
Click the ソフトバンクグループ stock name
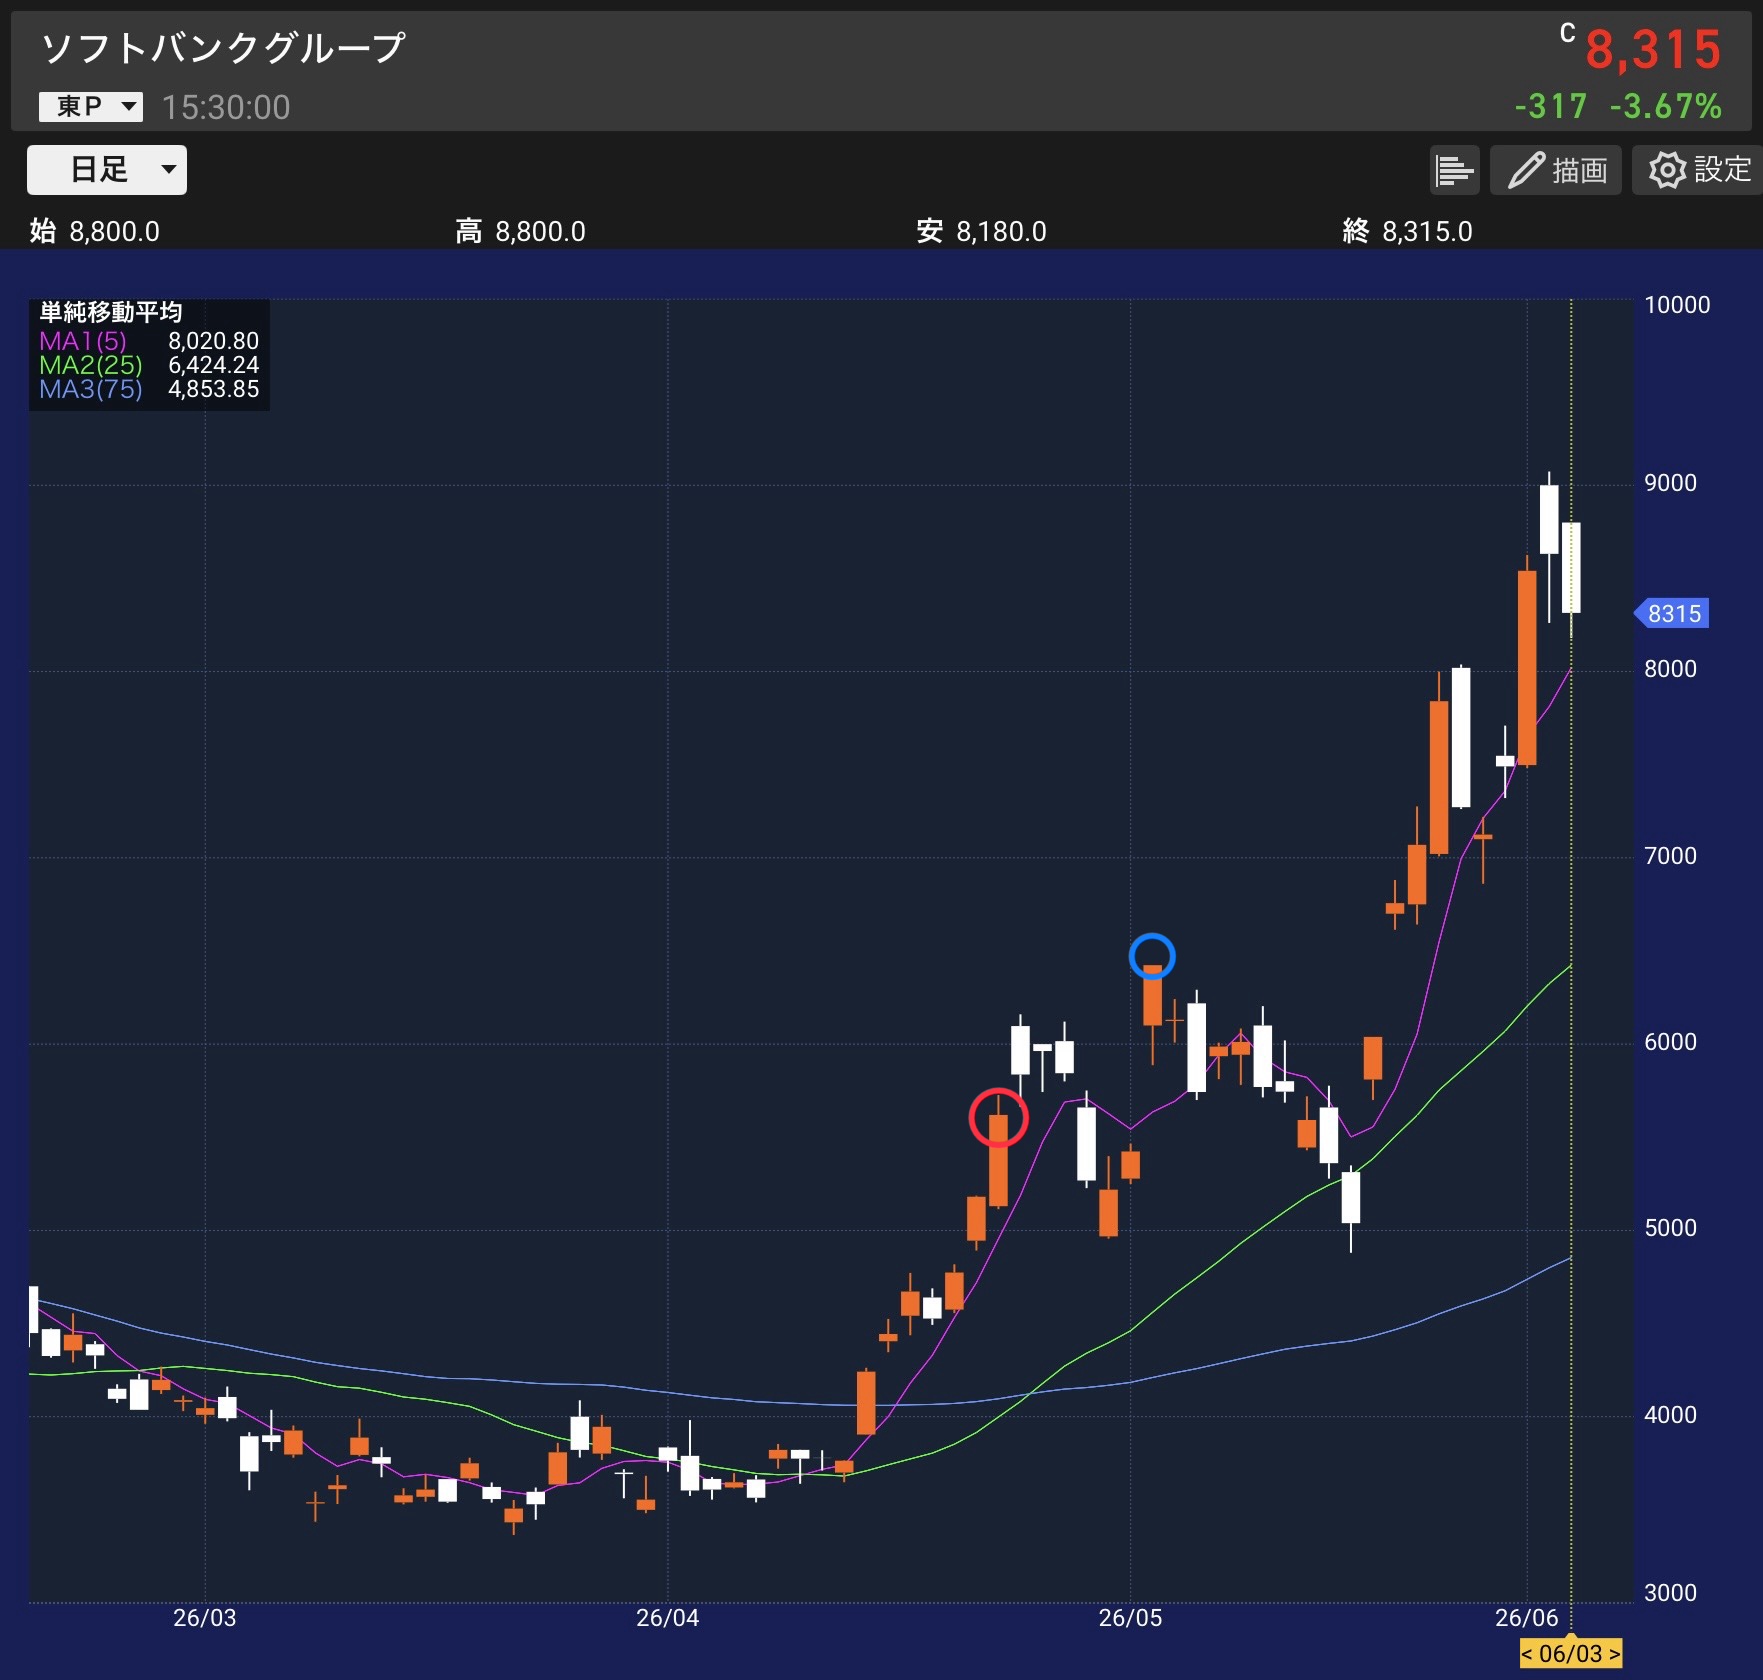click(x=223, y=48)
